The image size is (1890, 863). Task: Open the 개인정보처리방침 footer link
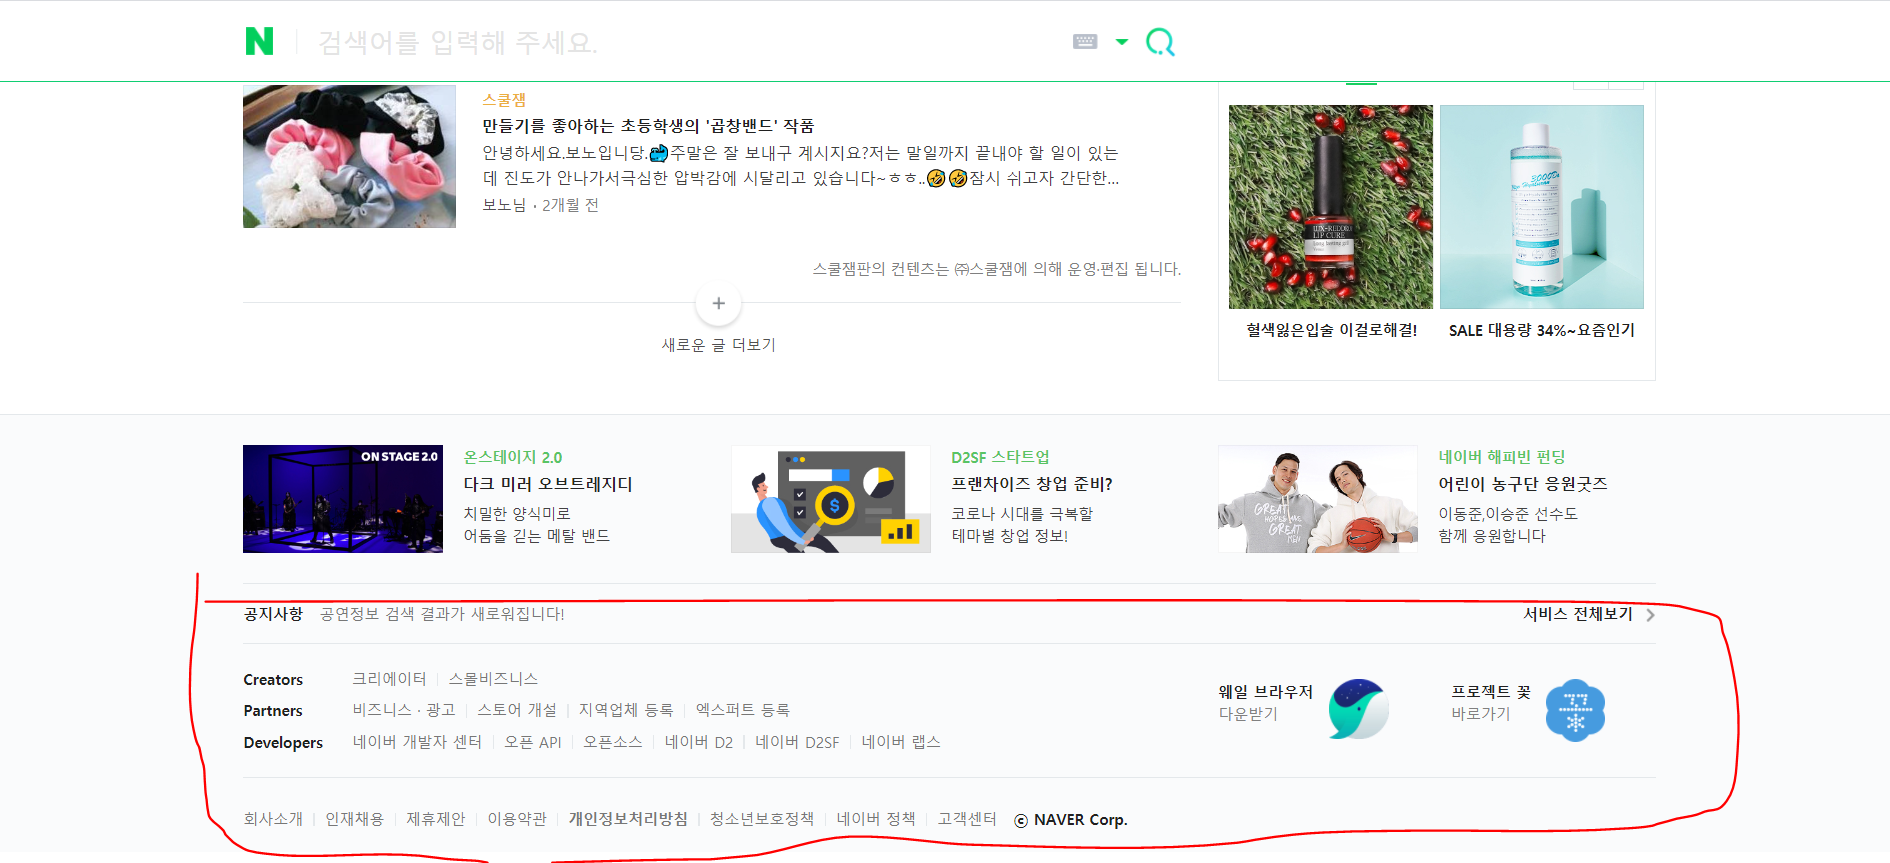[628, 819]
